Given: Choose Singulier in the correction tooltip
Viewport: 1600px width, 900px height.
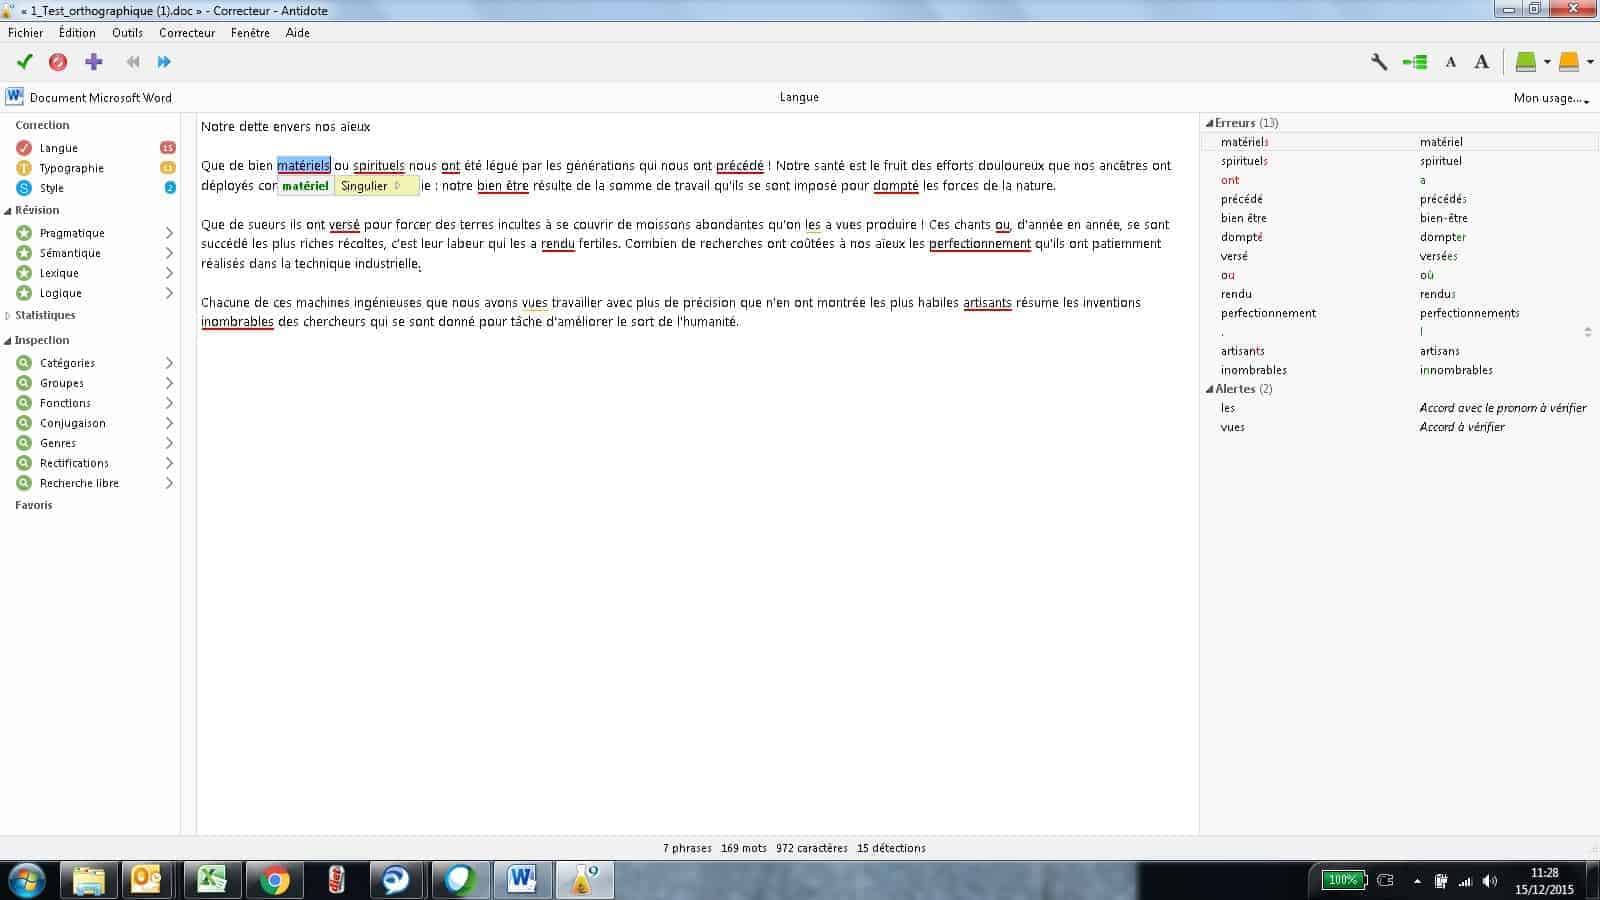Looking at the screenshot, I should pyautogui.click(x=365, y=186).
